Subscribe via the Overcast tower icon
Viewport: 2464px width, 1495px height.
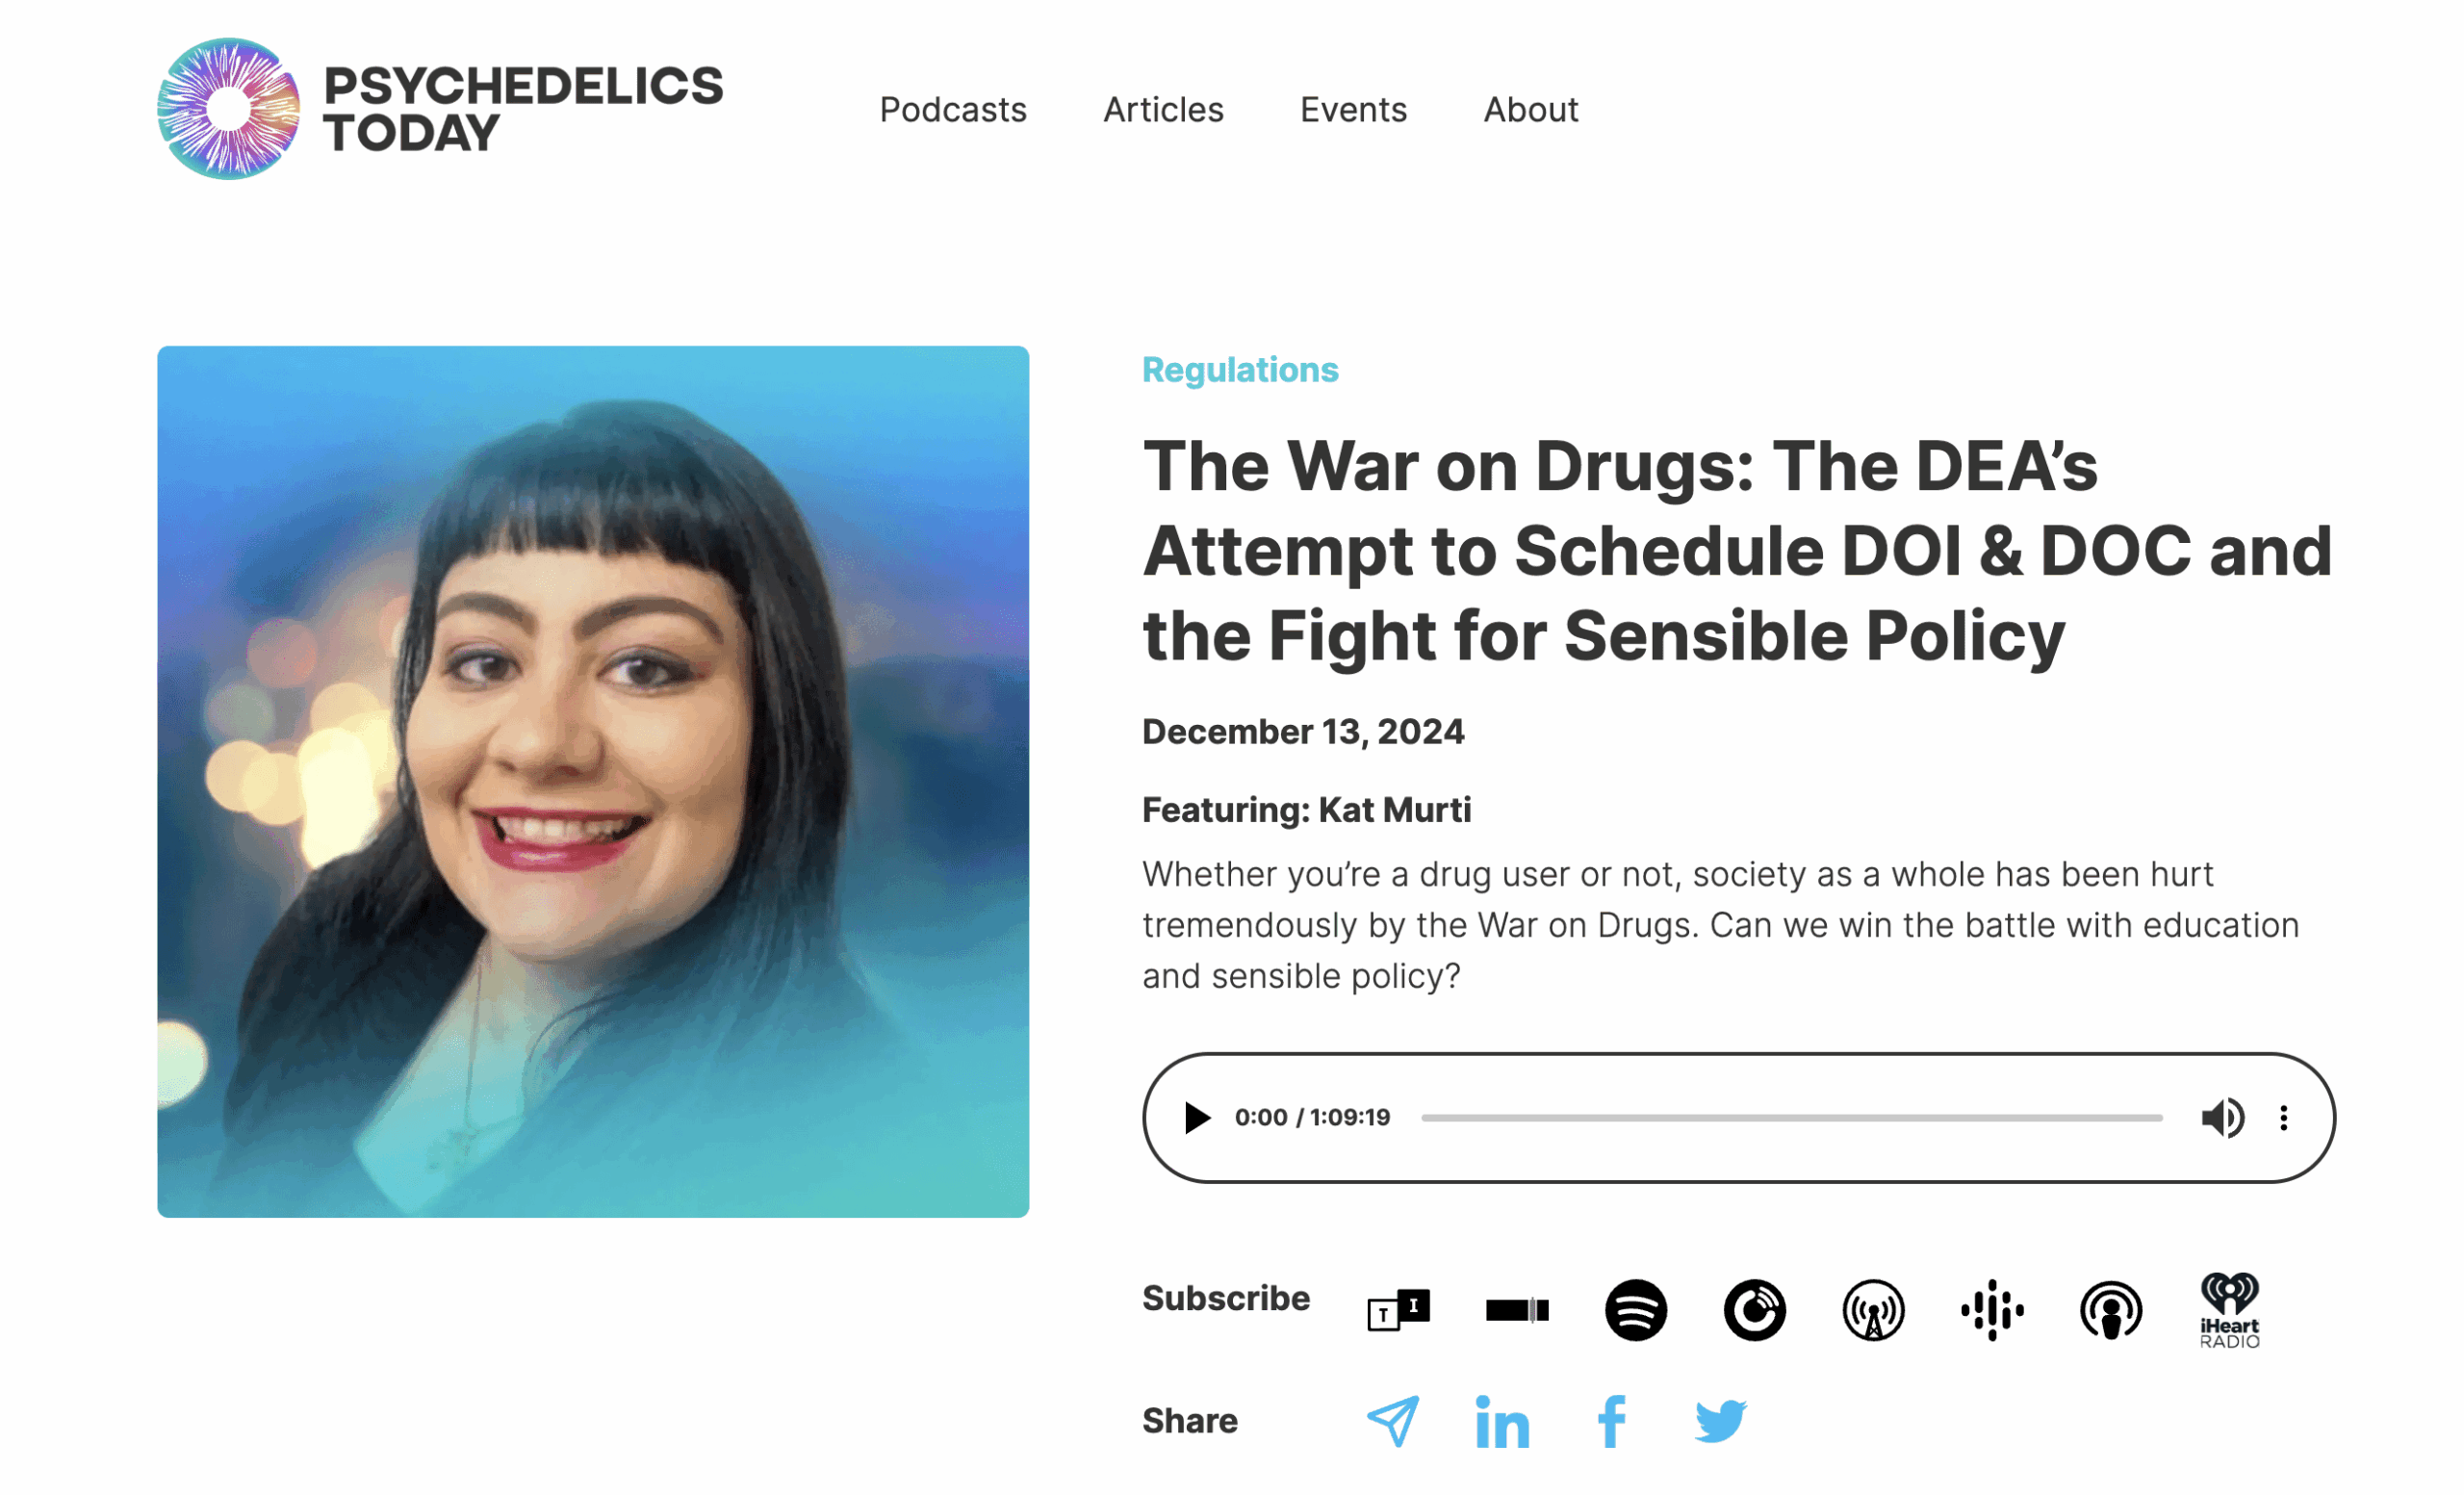tap(1873, 1310)
